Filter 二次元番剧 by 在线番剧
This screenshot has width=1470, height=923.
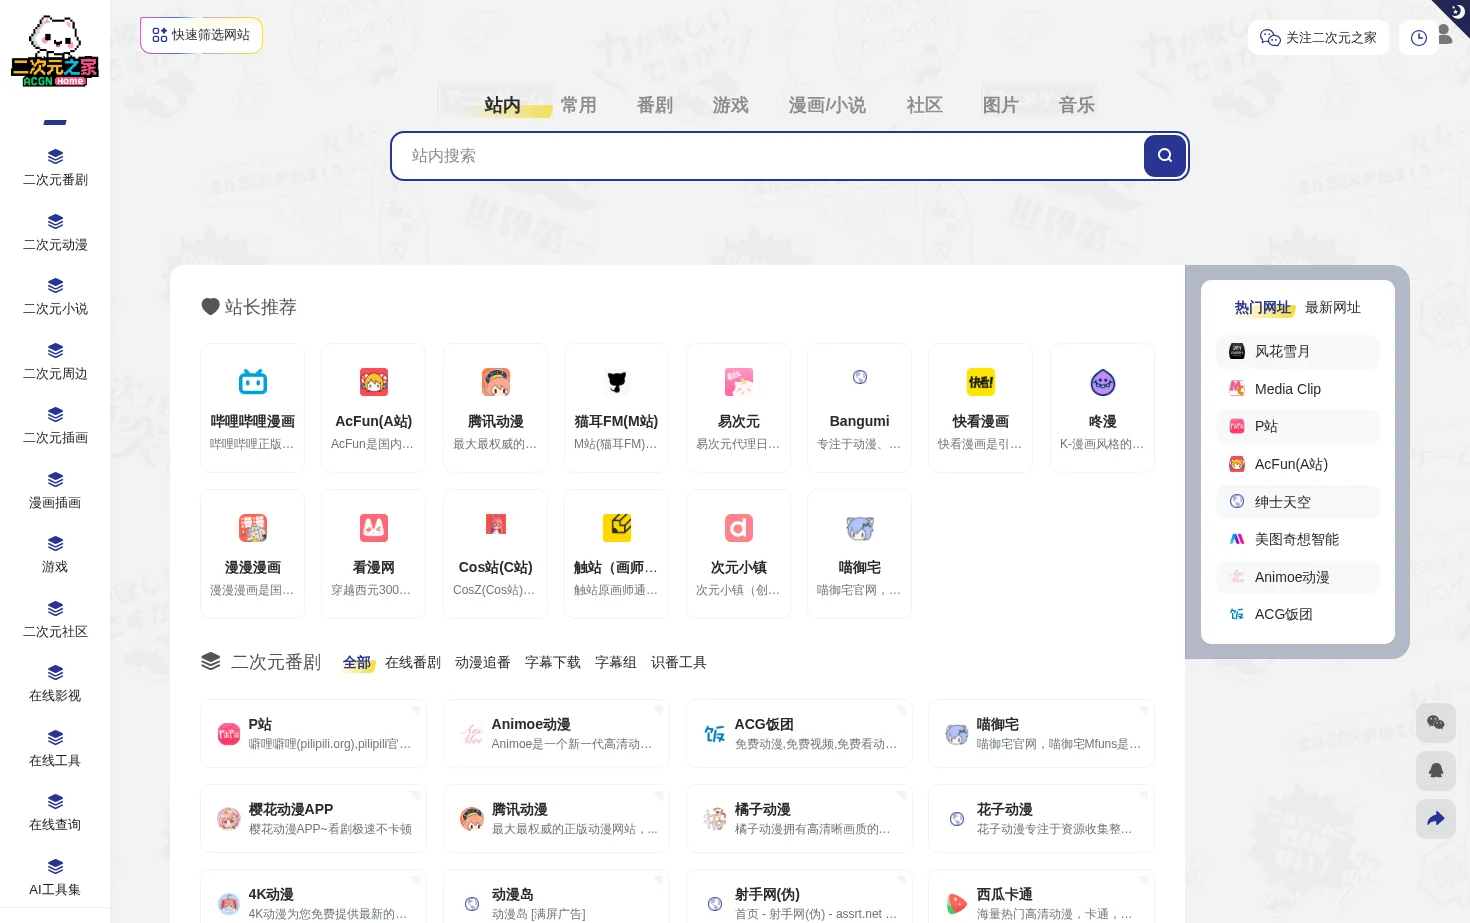[x=413, y=662]
